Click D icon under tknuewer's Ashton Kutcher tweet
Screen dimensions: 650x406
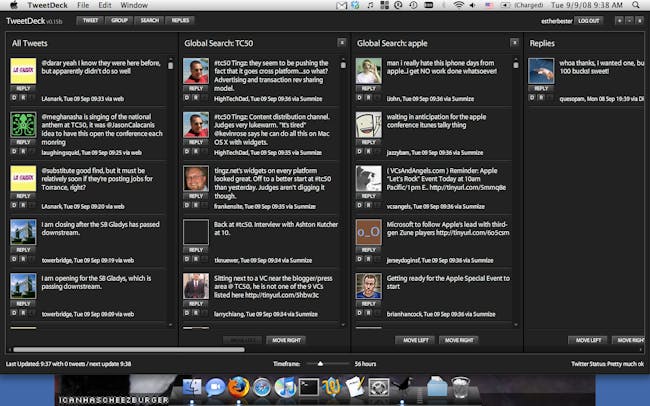pos(187,259)
